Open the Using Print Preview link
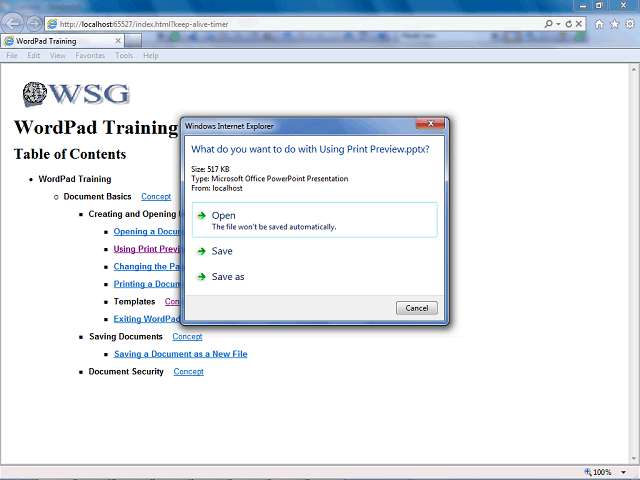Image resolution: width=640 pixels, height=480 pixels. [147, 249]
